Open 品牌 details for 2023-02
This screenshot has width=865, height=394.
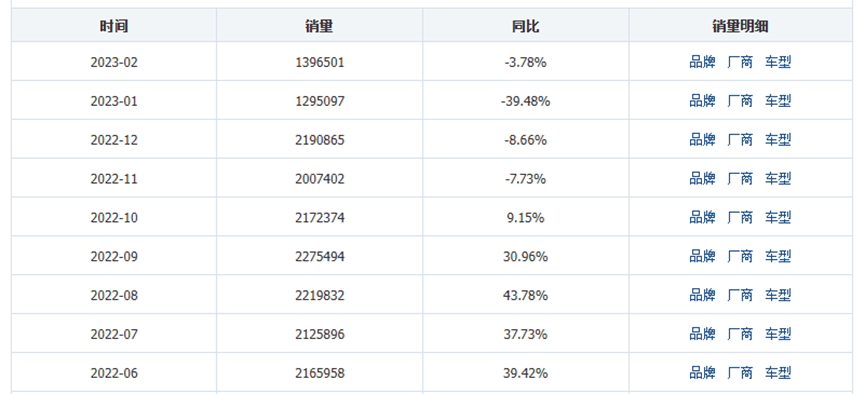pos(702,62)
